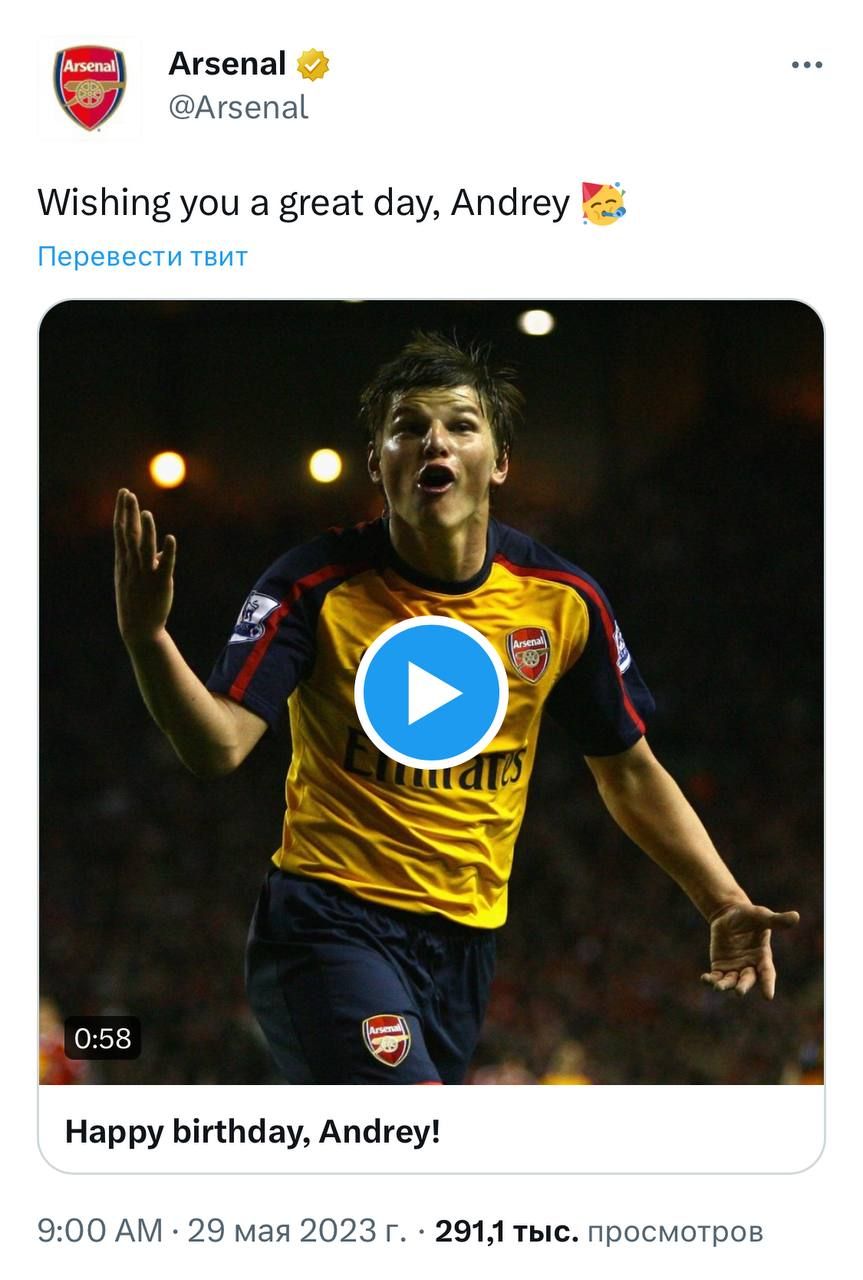Click the gold verified badge
863x1280 pixels.
(x=313, y=65)
